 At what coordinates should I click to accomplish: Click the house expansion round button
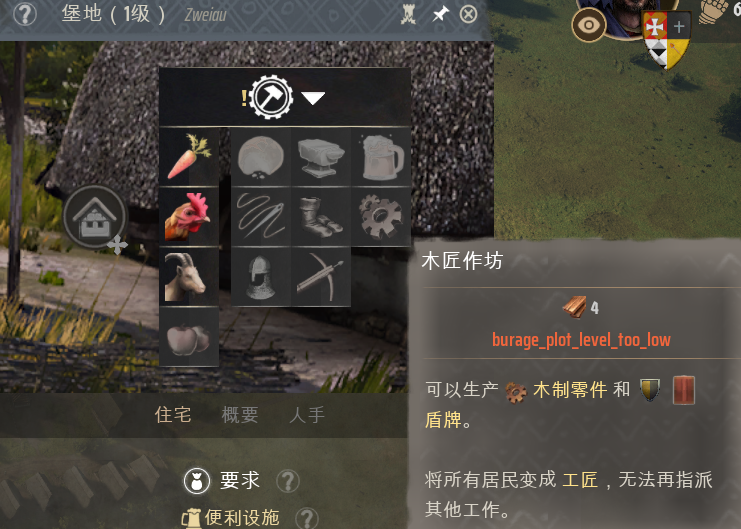(95, 217)
